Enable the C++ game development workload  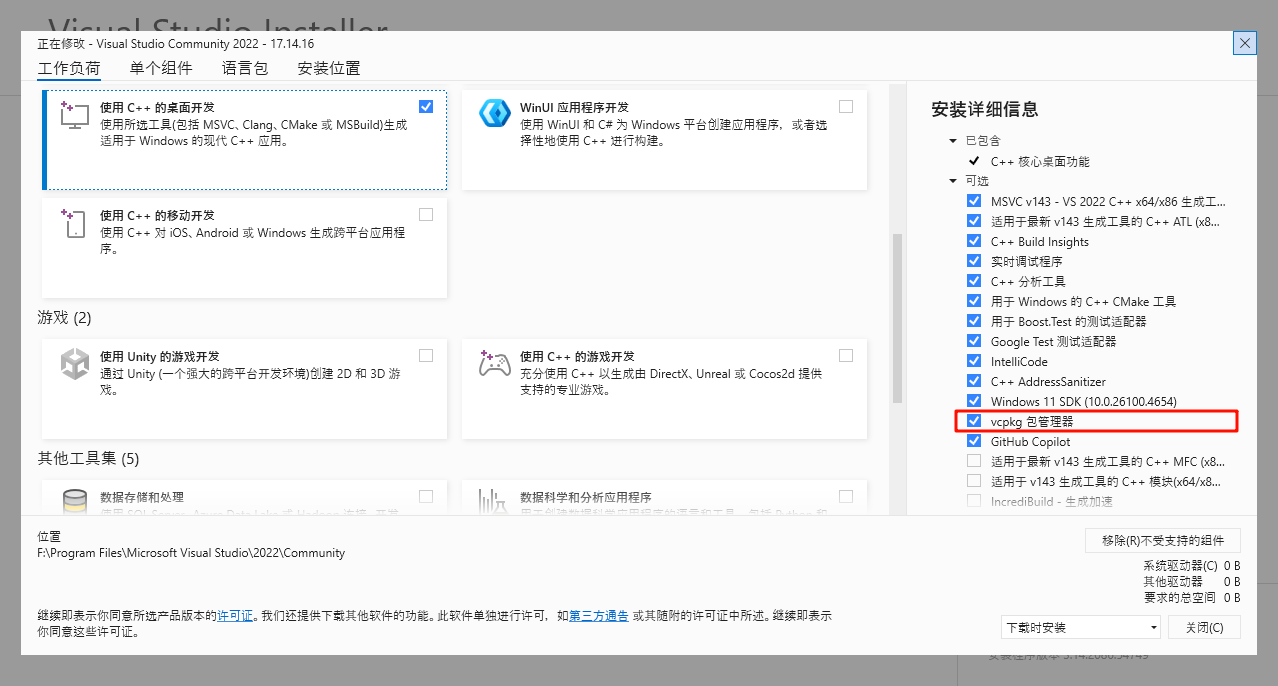(846, 355)
